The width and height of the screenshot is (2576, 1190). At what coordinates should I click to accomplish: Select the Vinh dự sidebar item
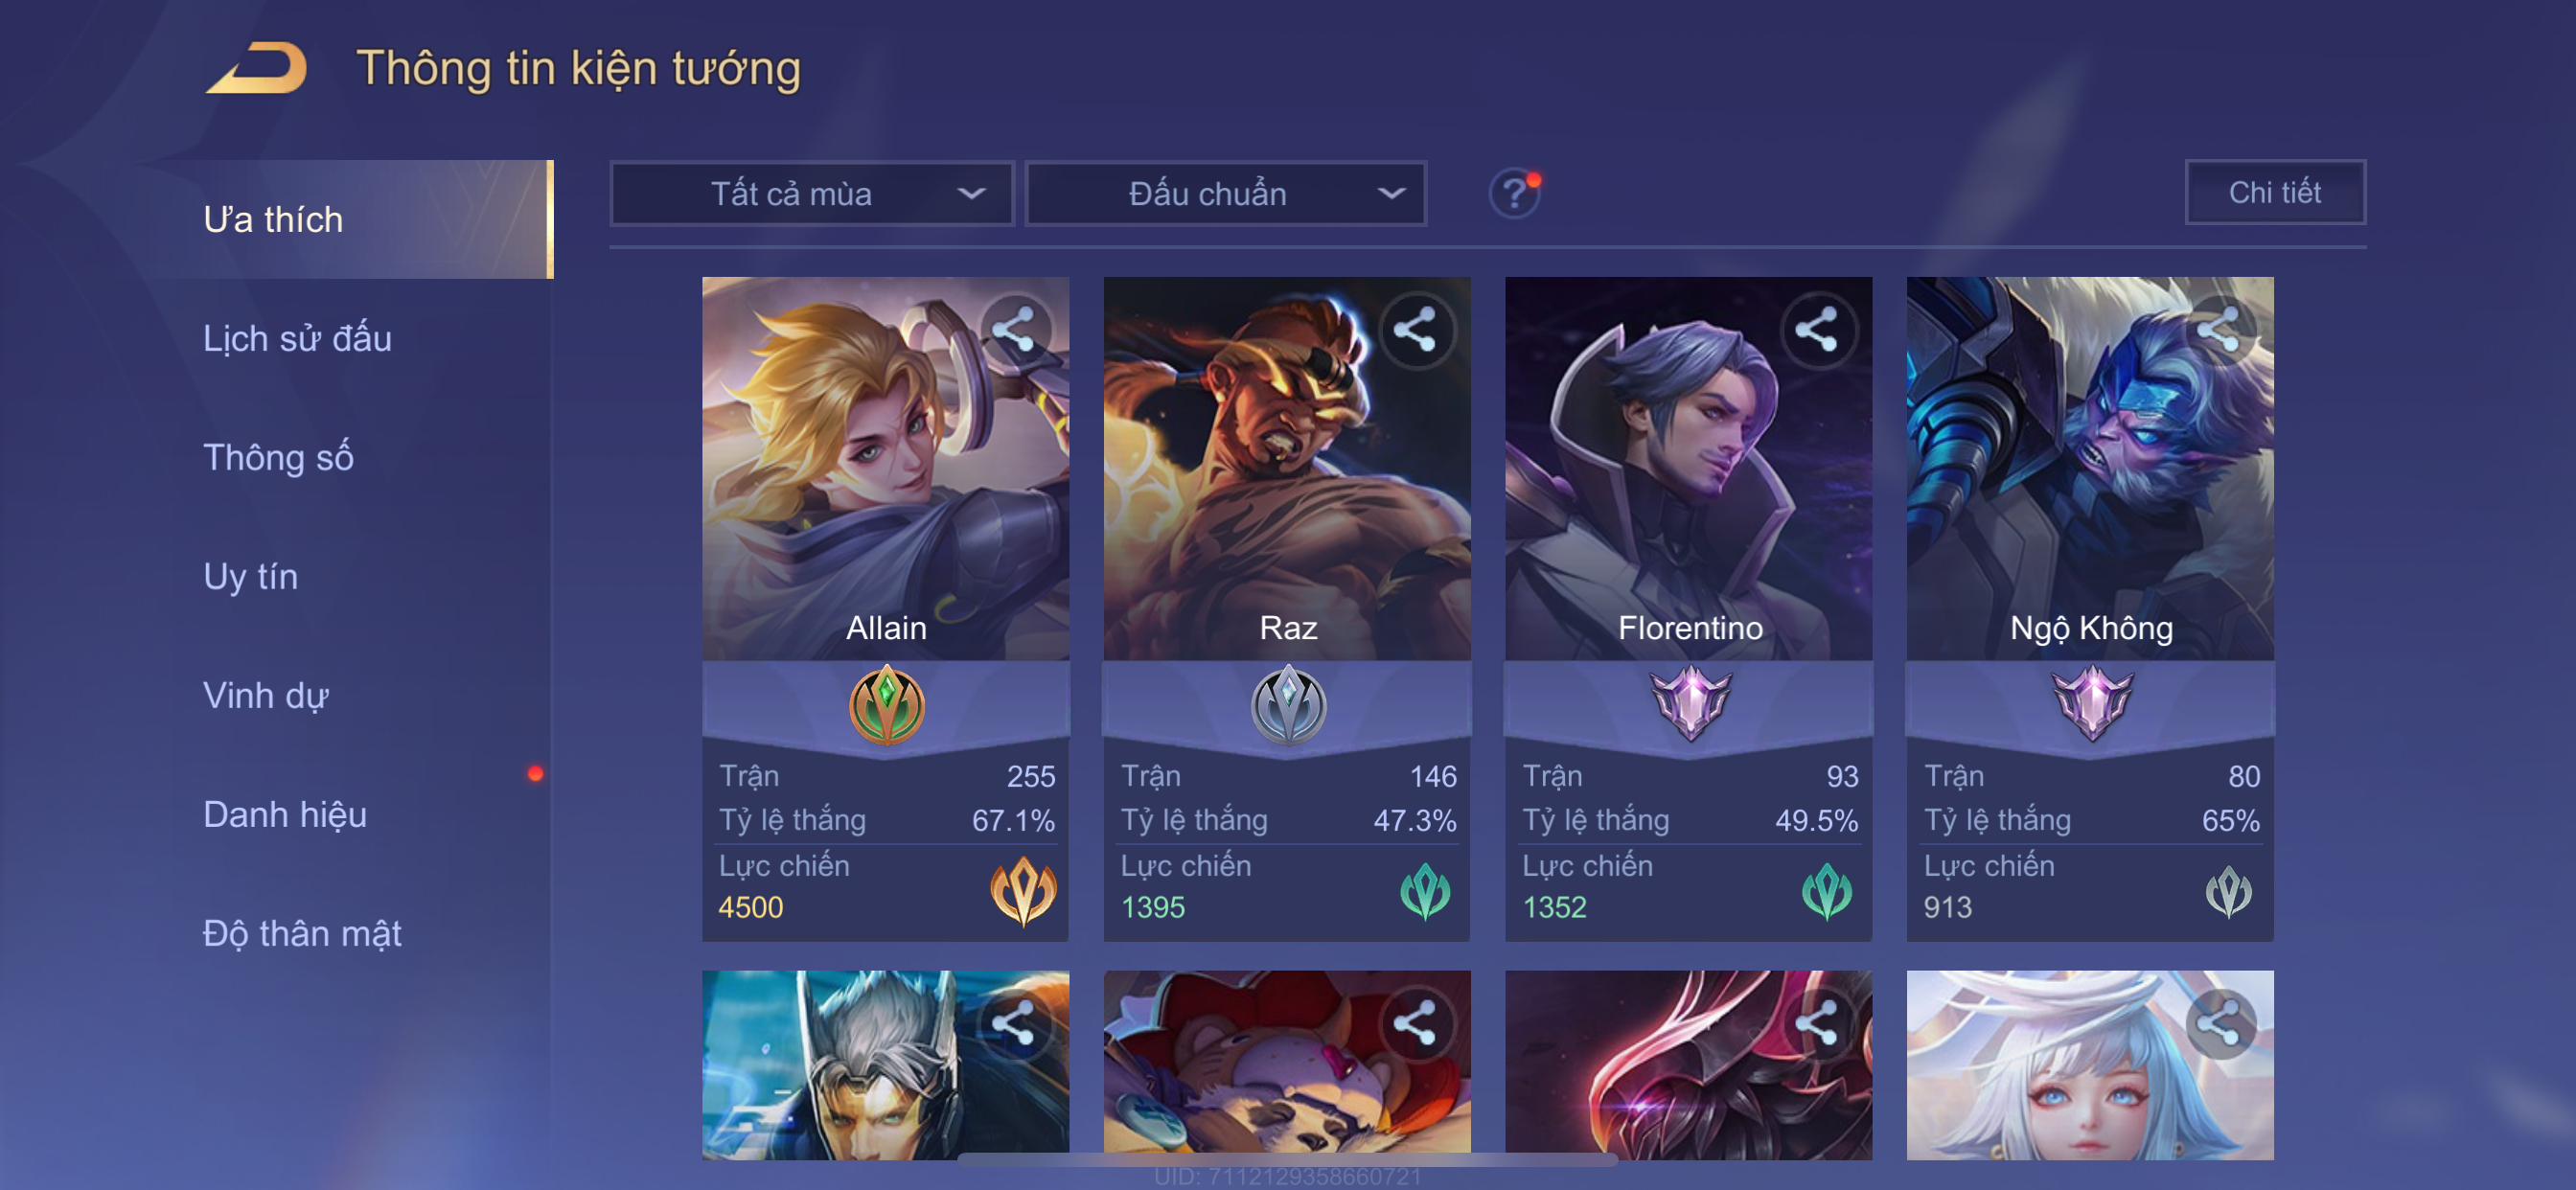pos(266,695)
